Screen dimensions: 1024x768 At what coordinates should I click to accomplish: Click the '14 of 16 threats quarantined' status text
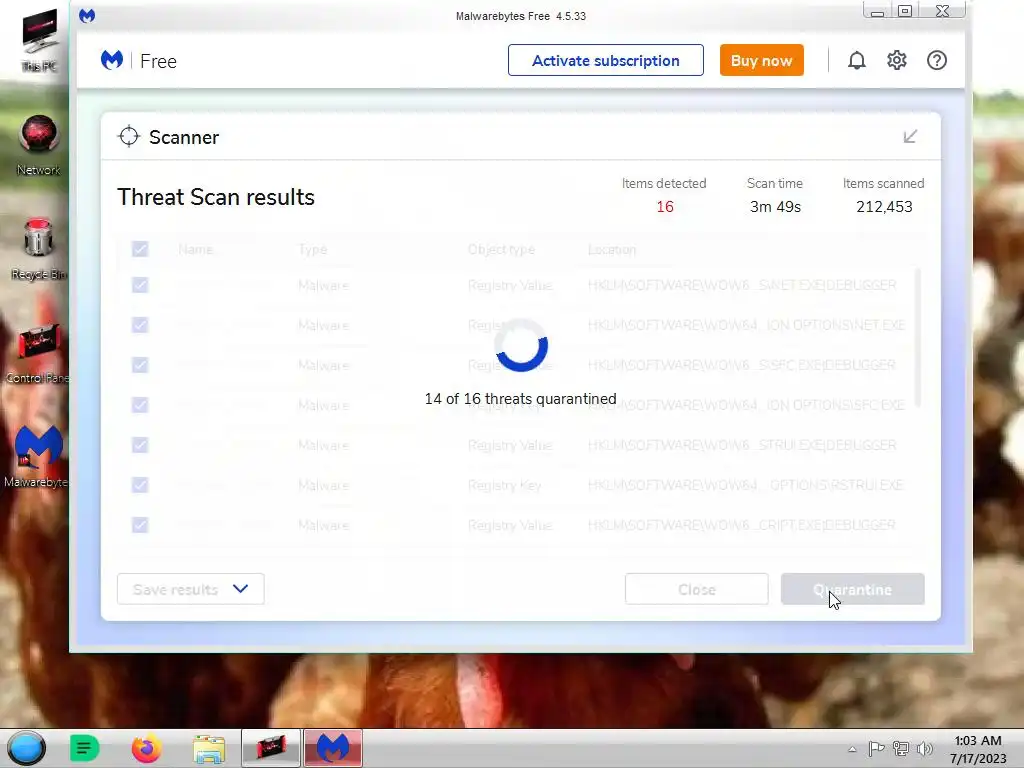tap(520, 399)
